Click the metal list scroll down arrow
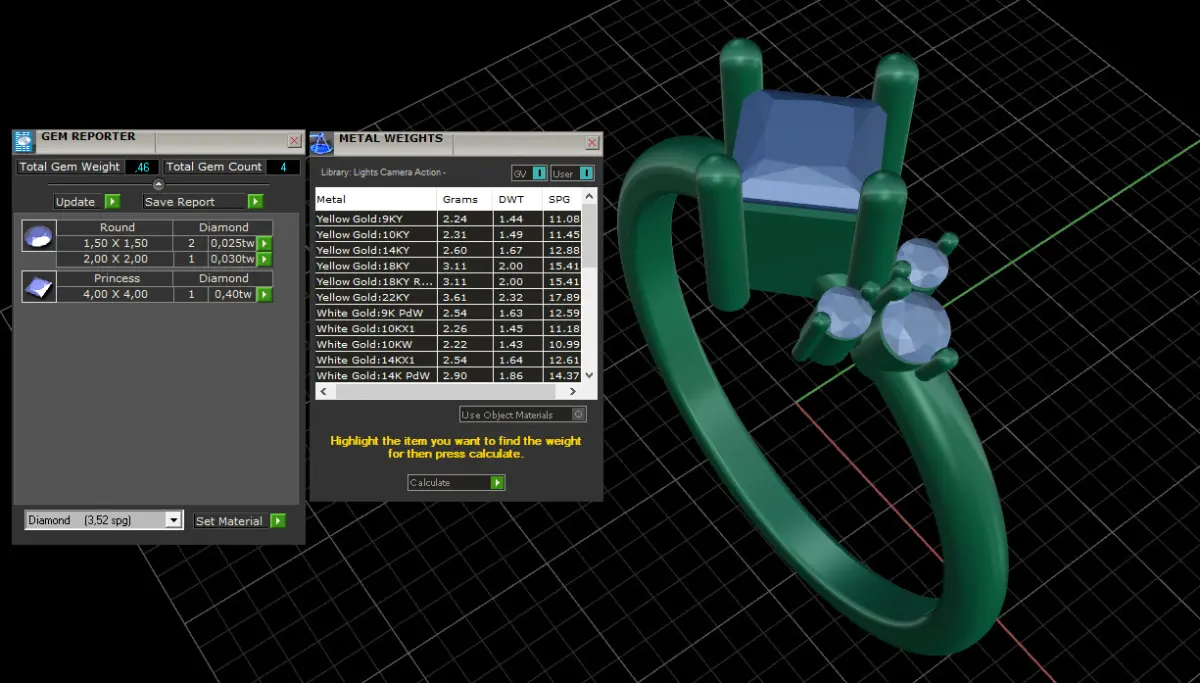The height and width of the screenshot is (683, 1200). [x=589, y=374]
